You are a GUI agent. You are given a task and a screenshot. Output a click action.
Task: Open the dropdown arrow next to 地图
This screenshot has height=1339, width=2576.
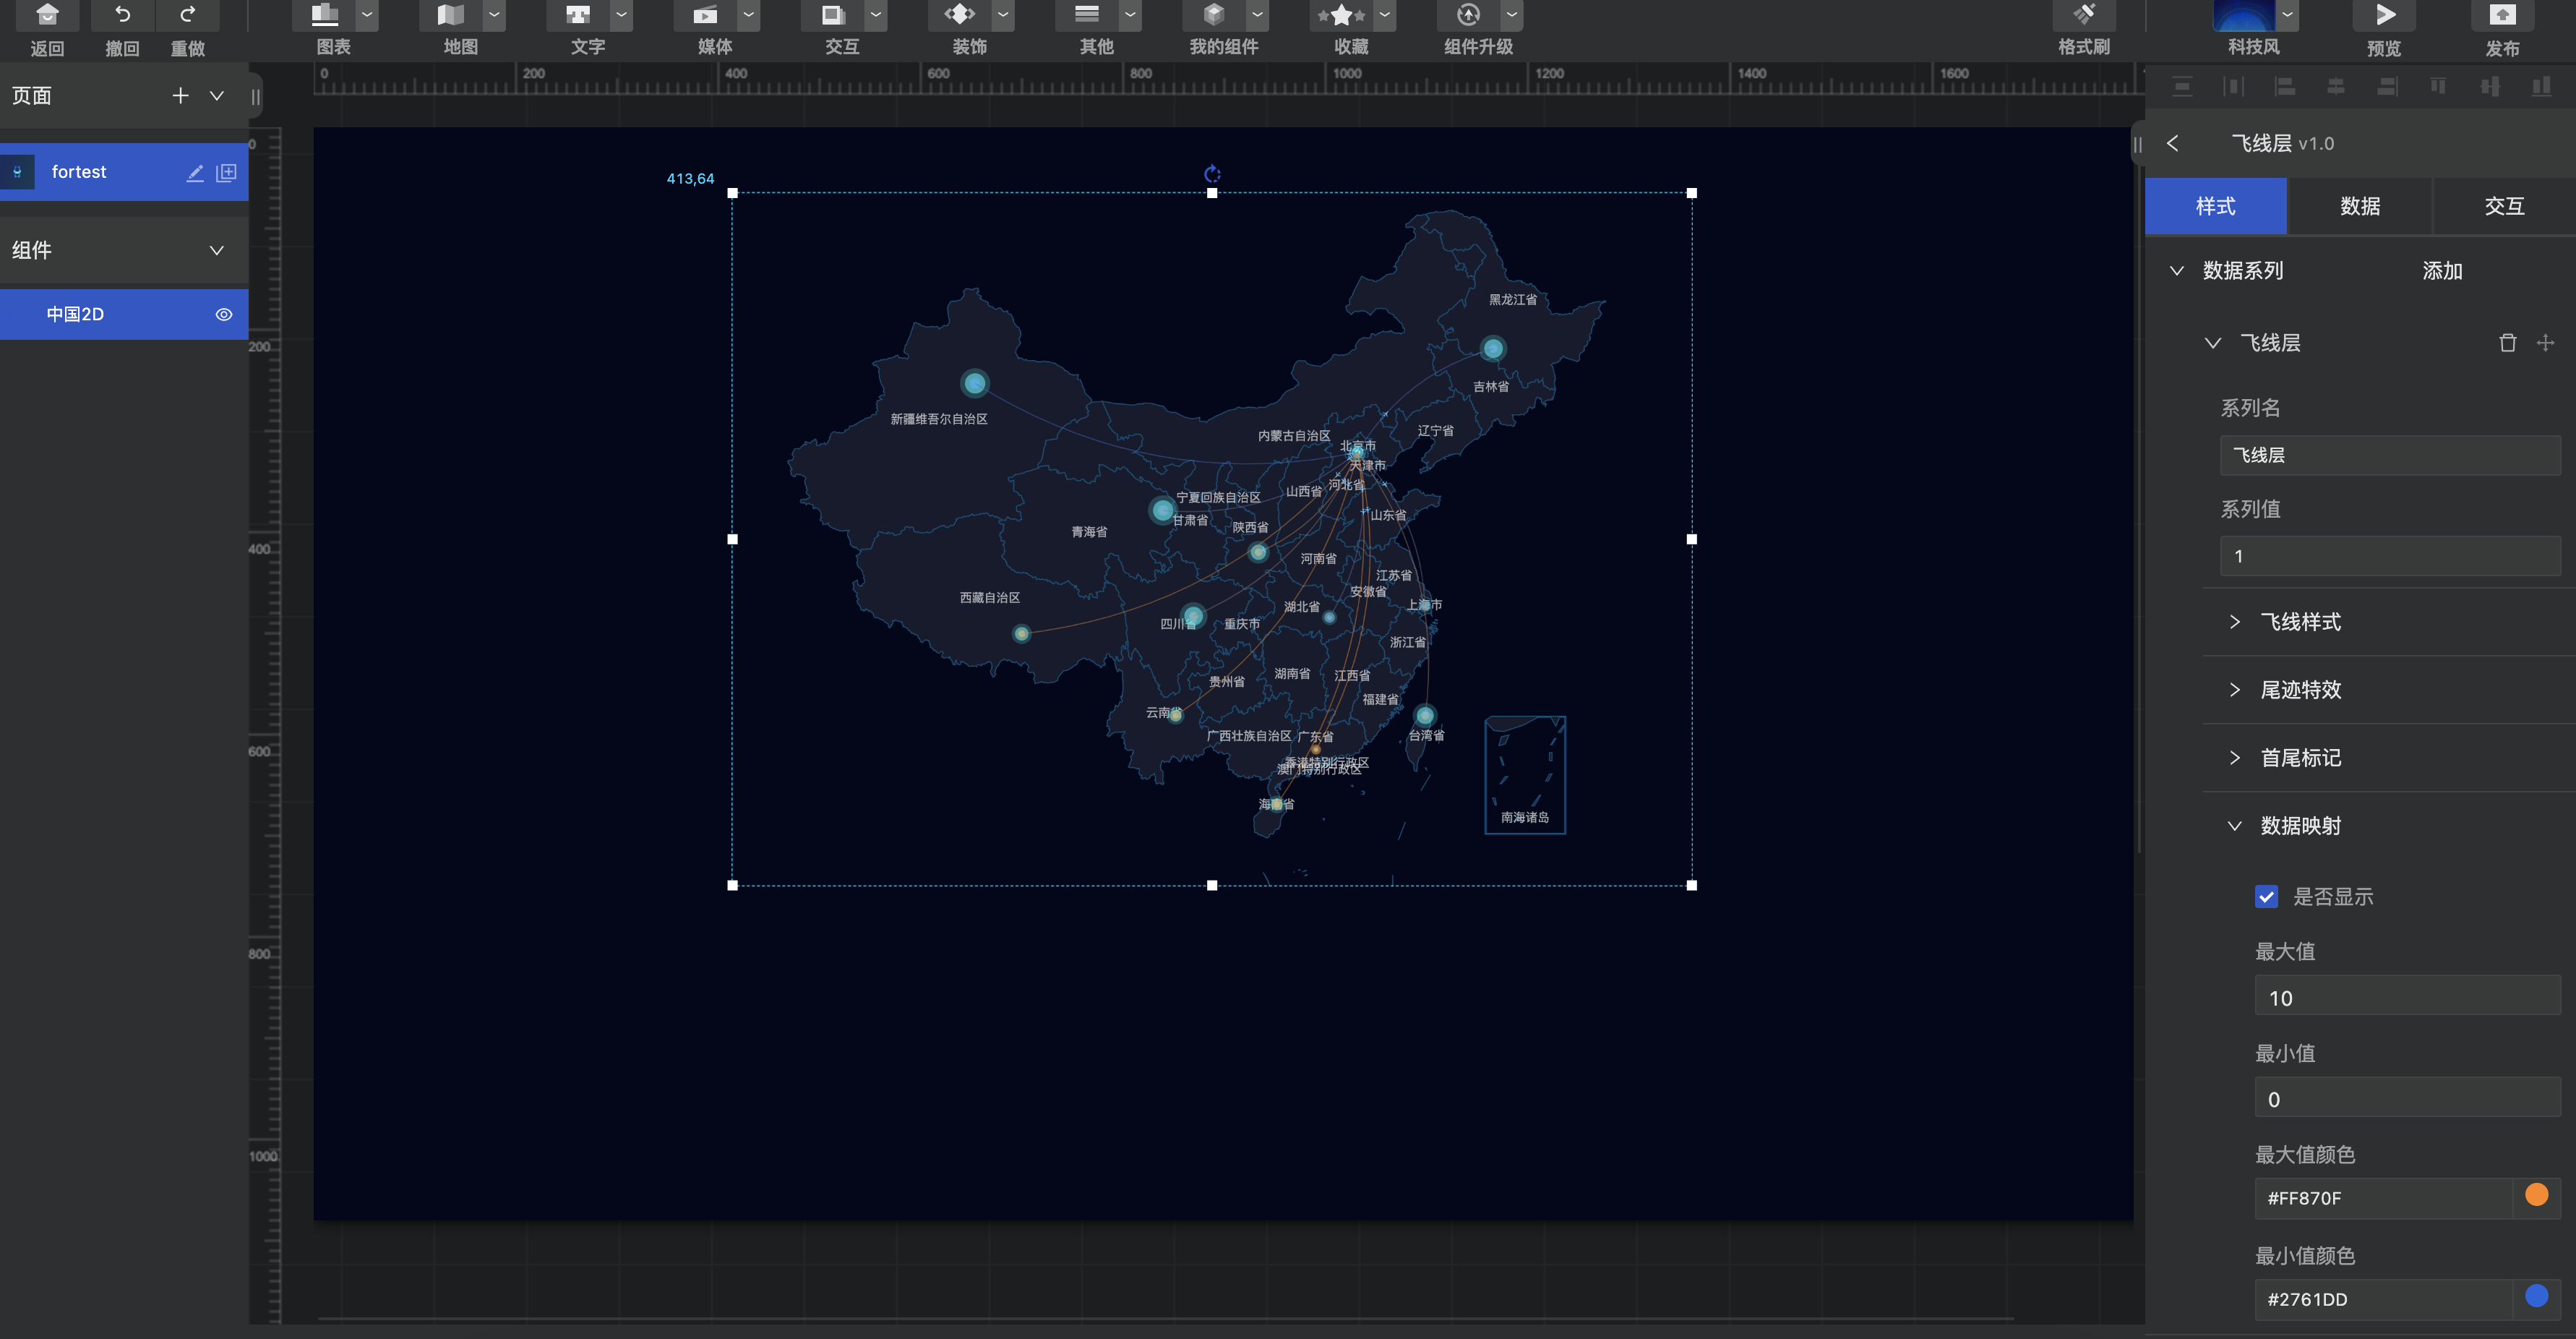point(494,15)
